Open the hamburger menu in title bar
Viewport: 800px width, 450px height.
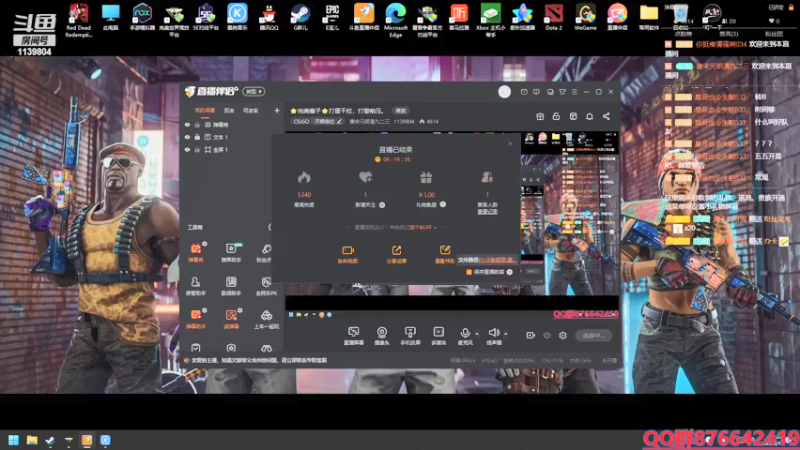574,92
